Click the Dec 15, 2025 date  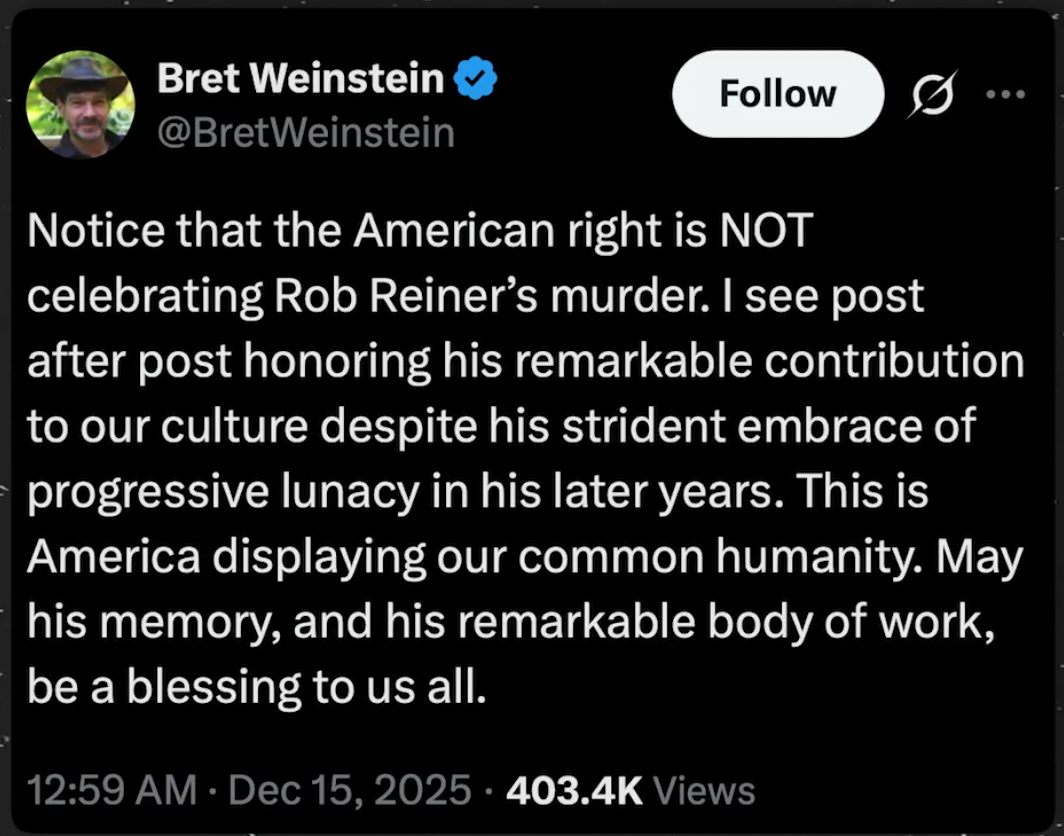[x=349, y=790]
